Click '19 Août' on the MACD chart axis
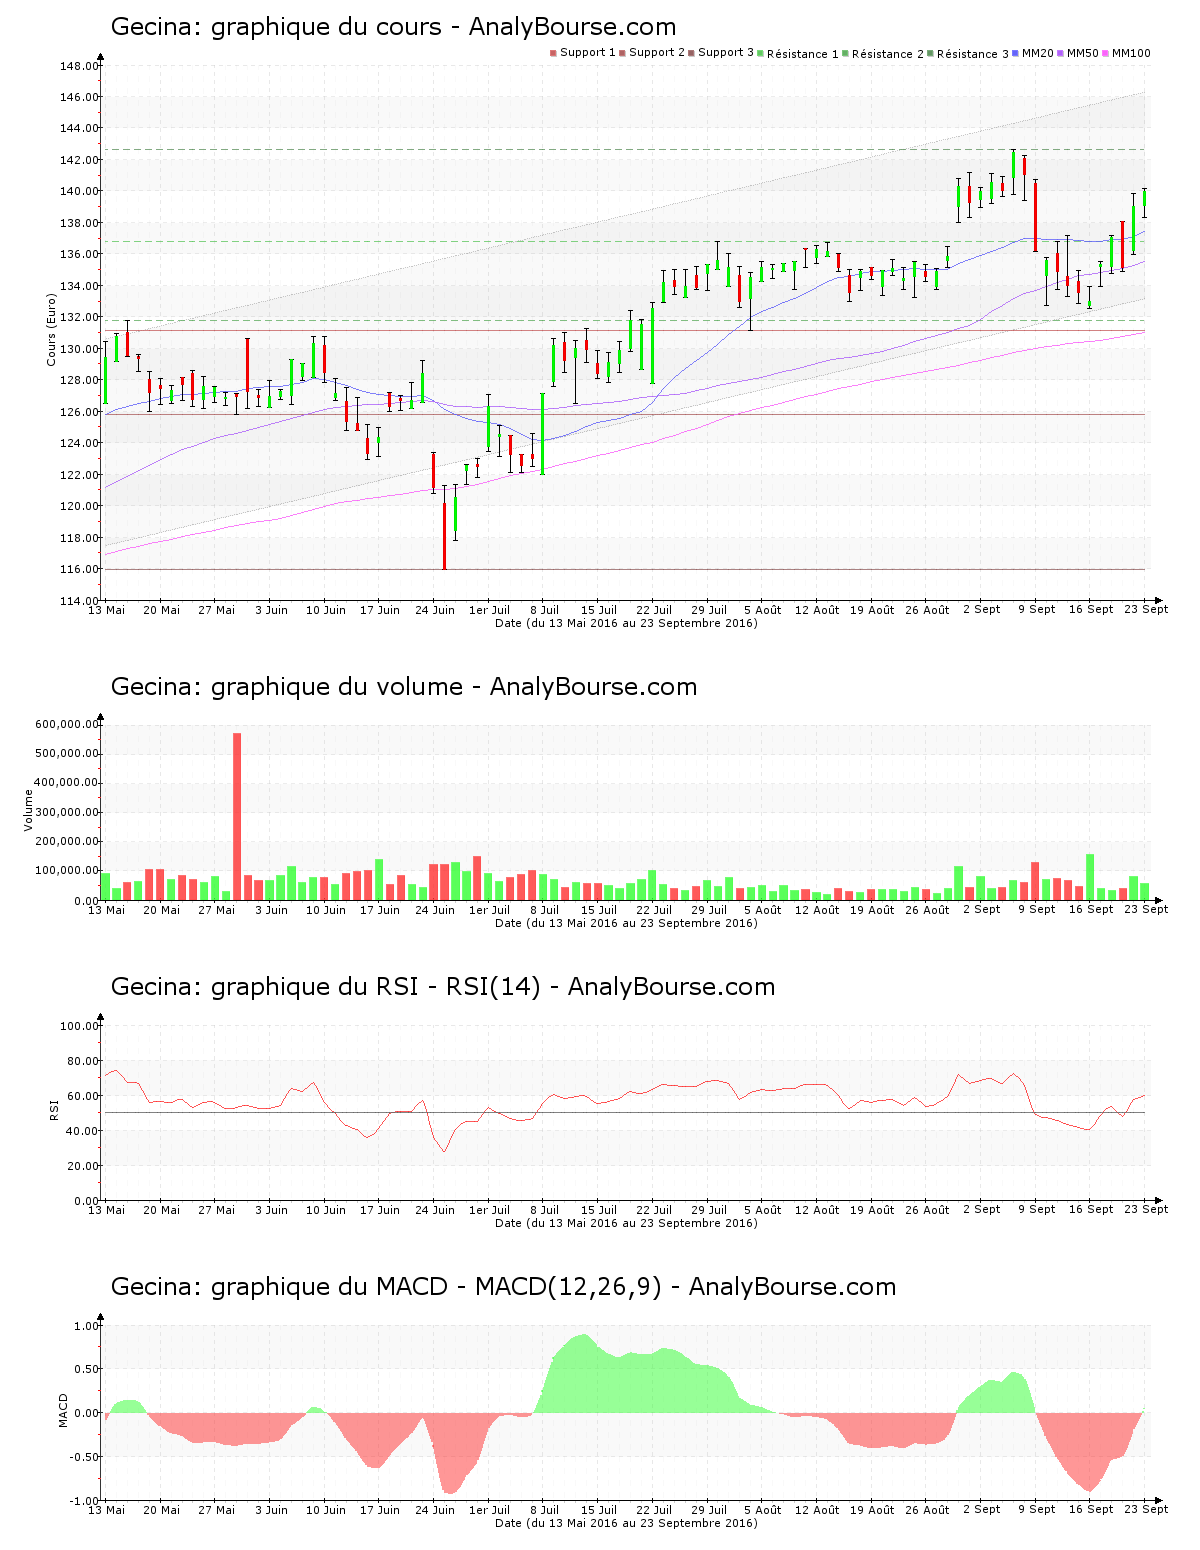Viewport: 1200px width, 1550px height. 872,1510
